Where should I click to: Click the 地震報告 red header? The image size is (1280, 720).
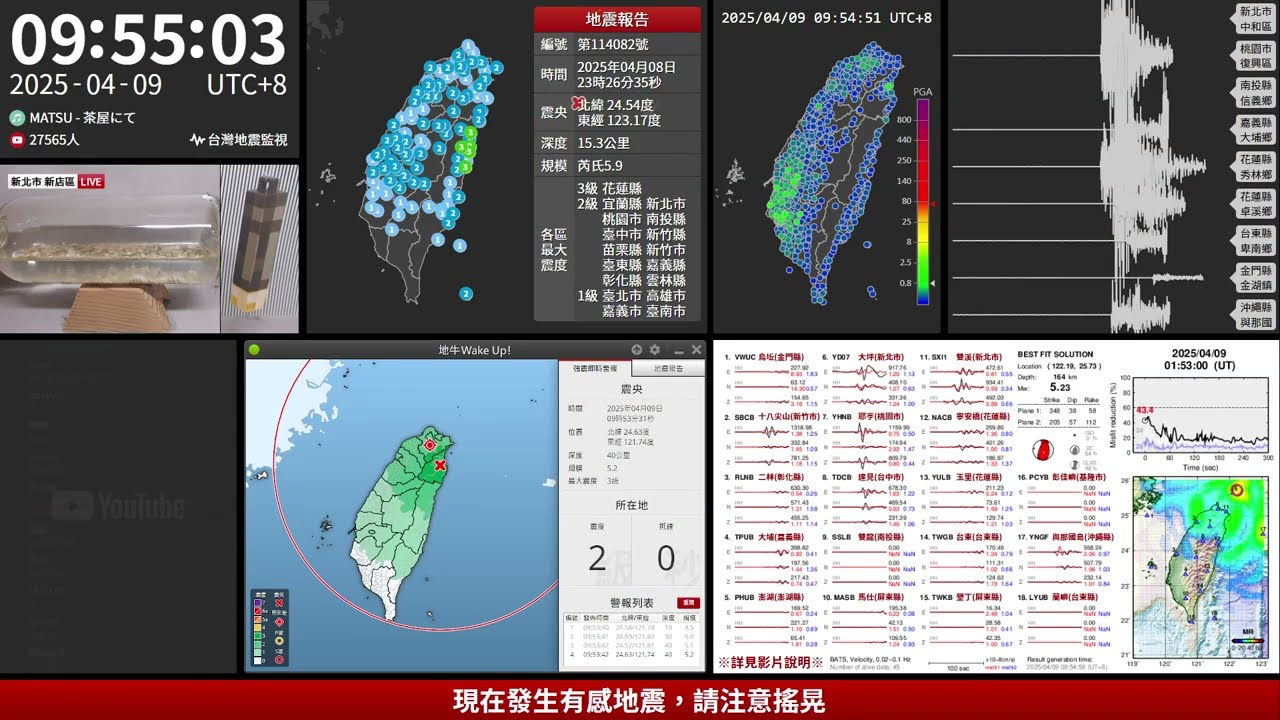tap(617, 19)
